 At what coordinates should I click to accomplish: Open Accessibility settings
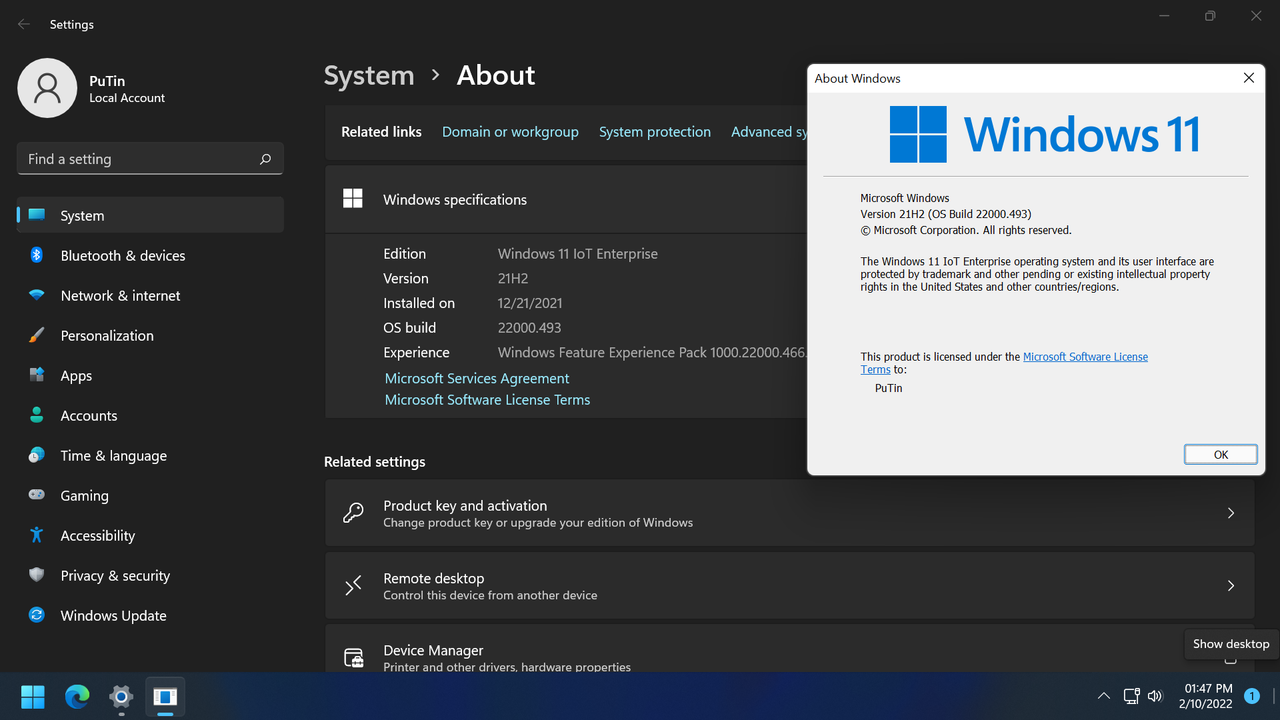(150, 535)
